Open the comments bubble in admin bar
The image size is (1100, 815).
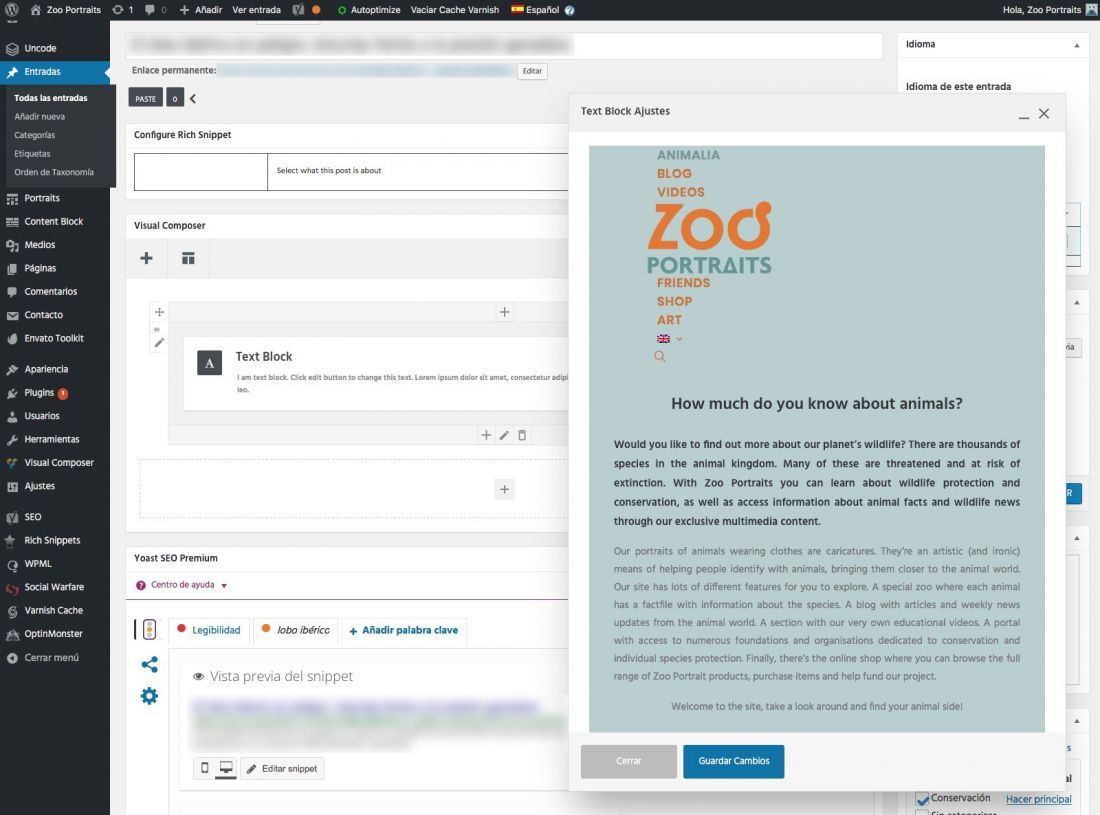(x=155, y=10)
